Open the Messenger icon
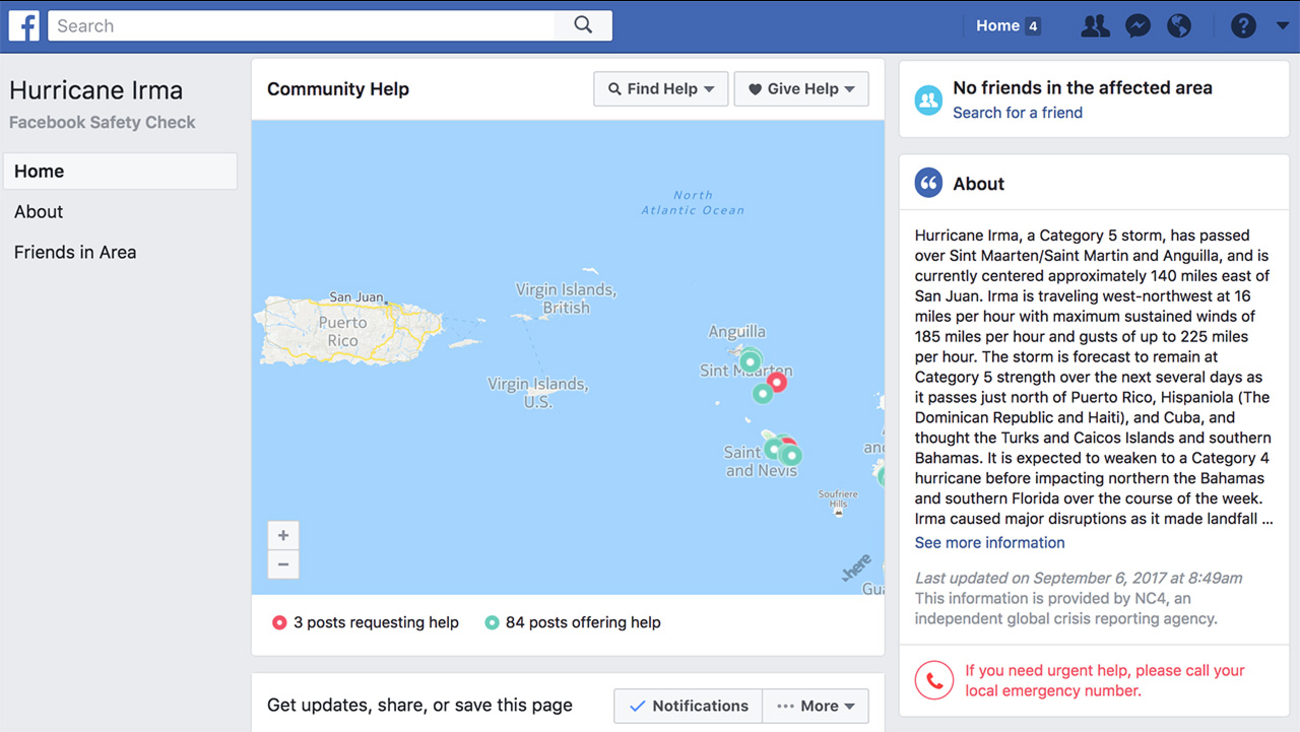 tap(1137, 25)
